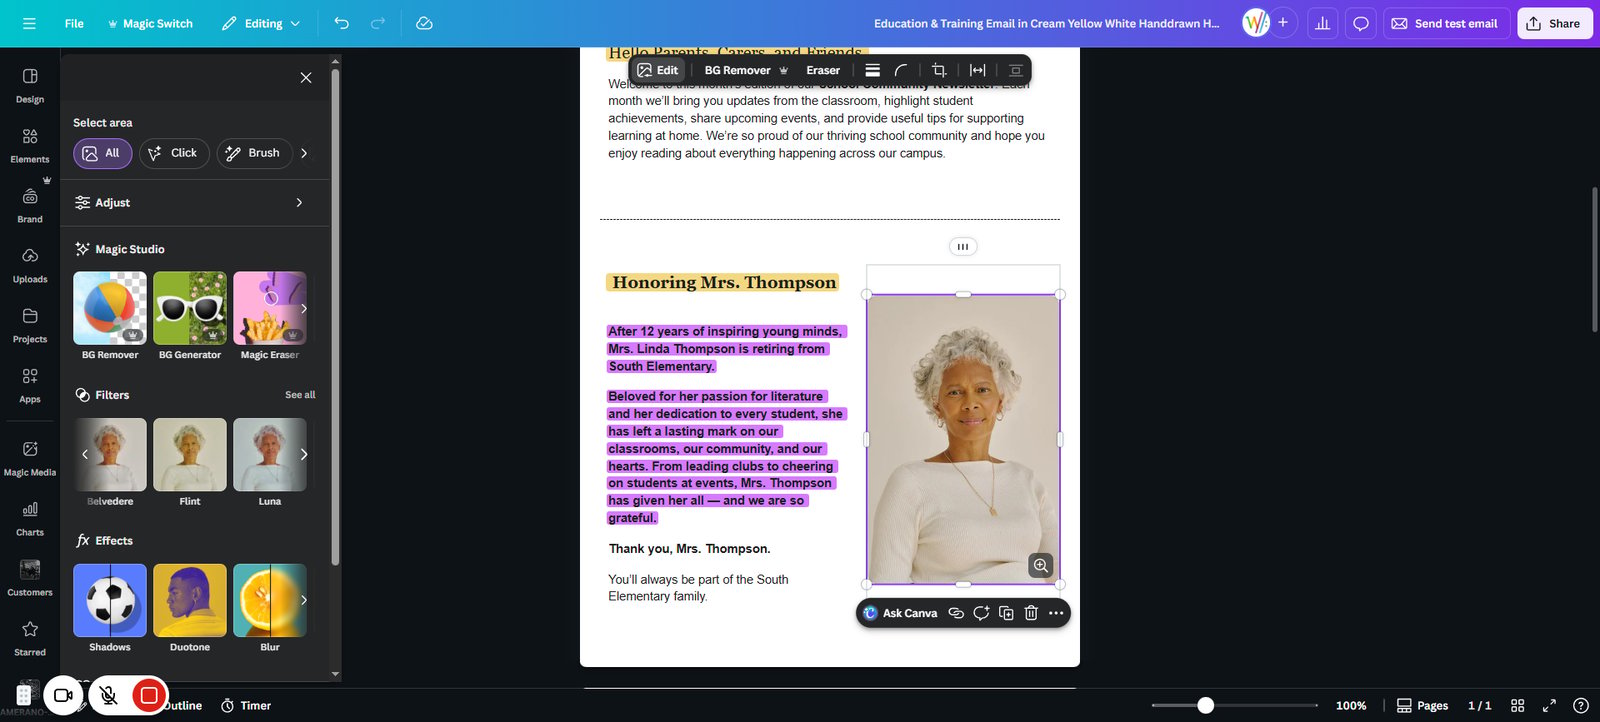This screenshot has width=1600, height=722.
Task: Open the Magic Switch menu
Action: point(150,23)
